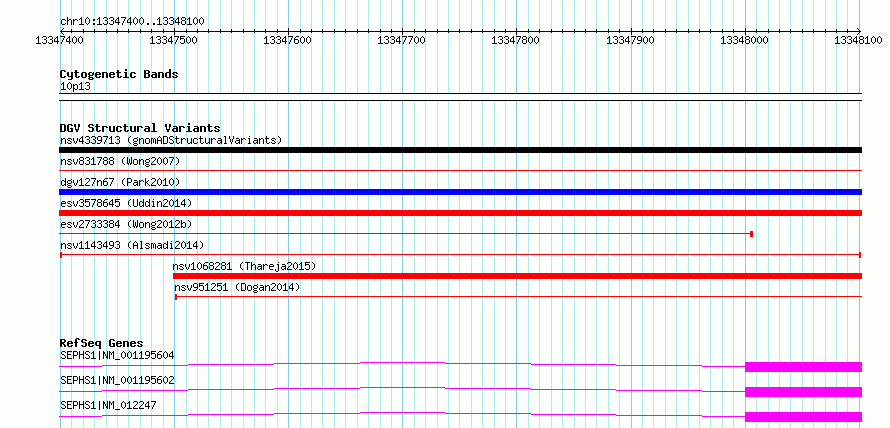This screenshot has width=890, height=428.
Task: Click exon block of SEPHS1|NM_001195604
Action: click(804, 367)
